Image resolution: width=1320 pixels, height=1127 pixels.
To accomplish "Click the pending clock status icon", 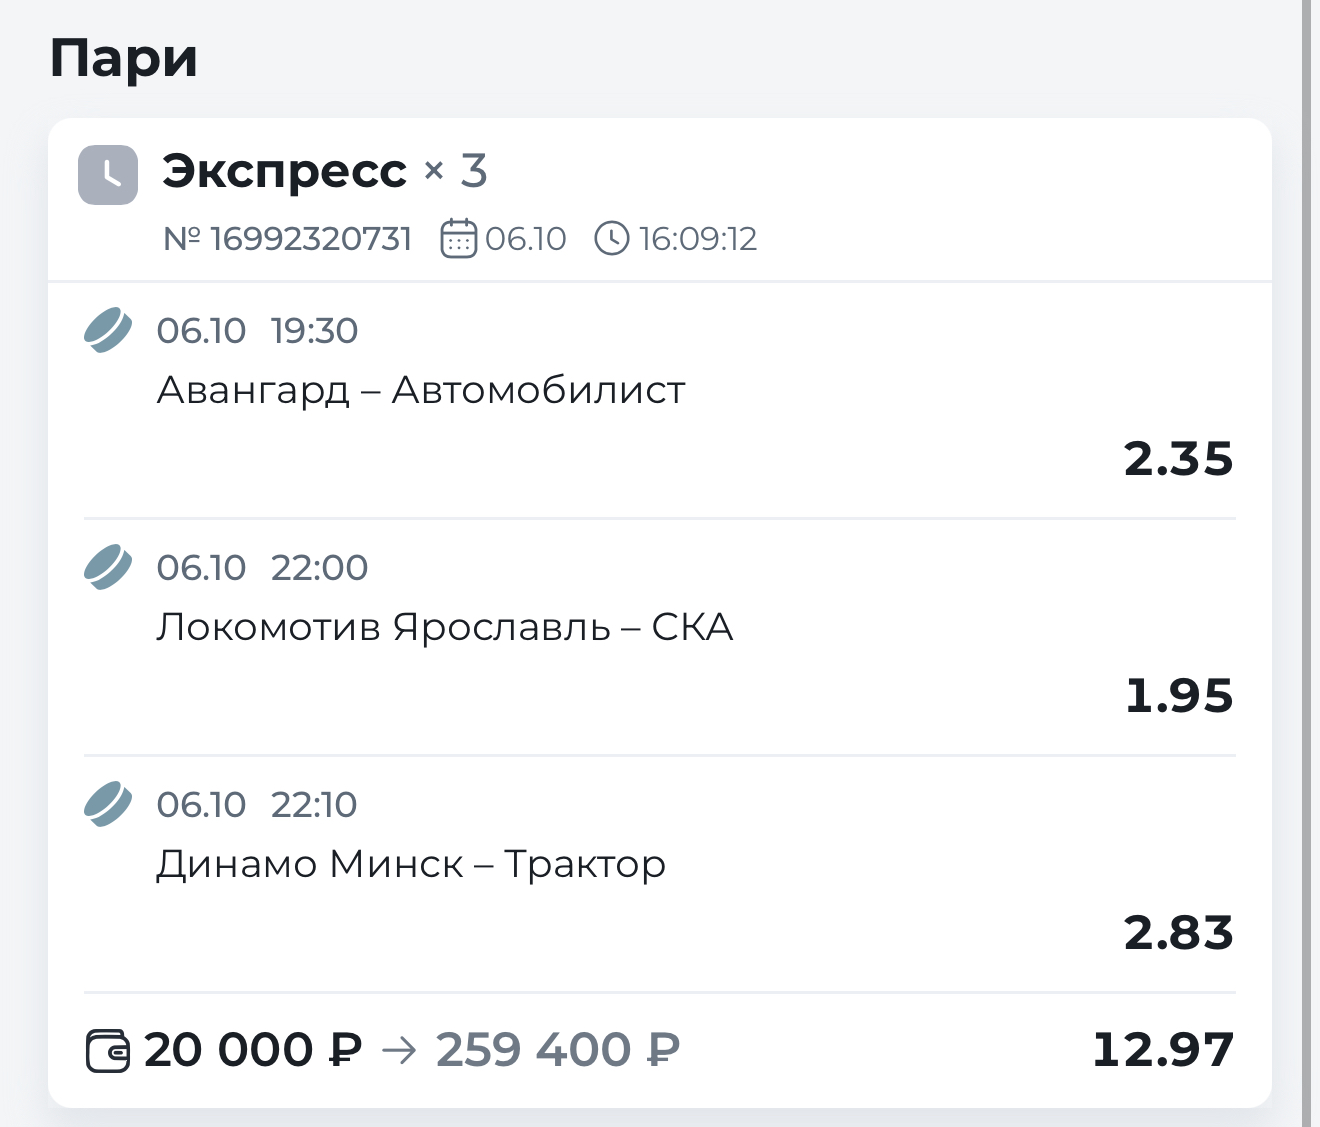I will click(x=108, y=175).
